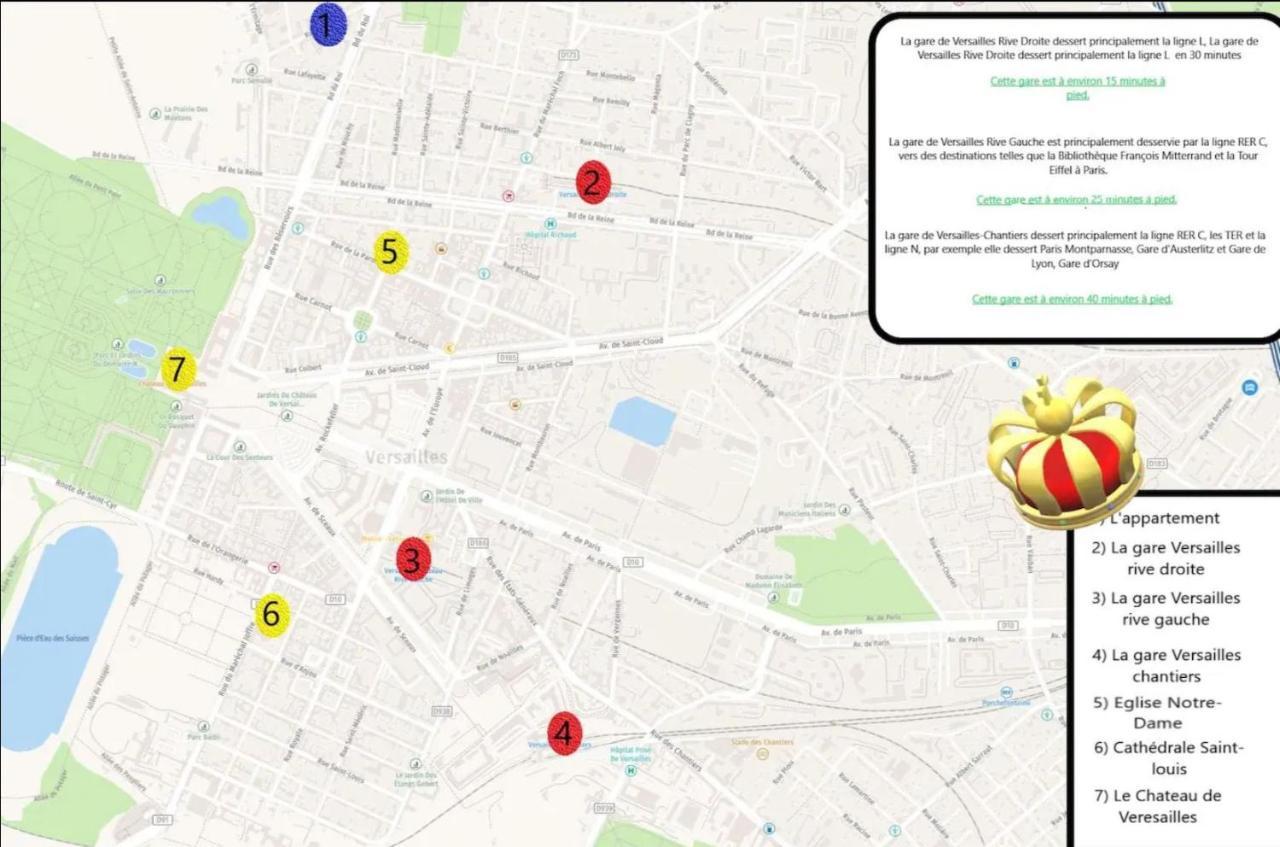Select the Stade des Chantiers stadium icon
Image resolution: width=1280 pixels, height=847 pixels.
(x=762, y=753)
